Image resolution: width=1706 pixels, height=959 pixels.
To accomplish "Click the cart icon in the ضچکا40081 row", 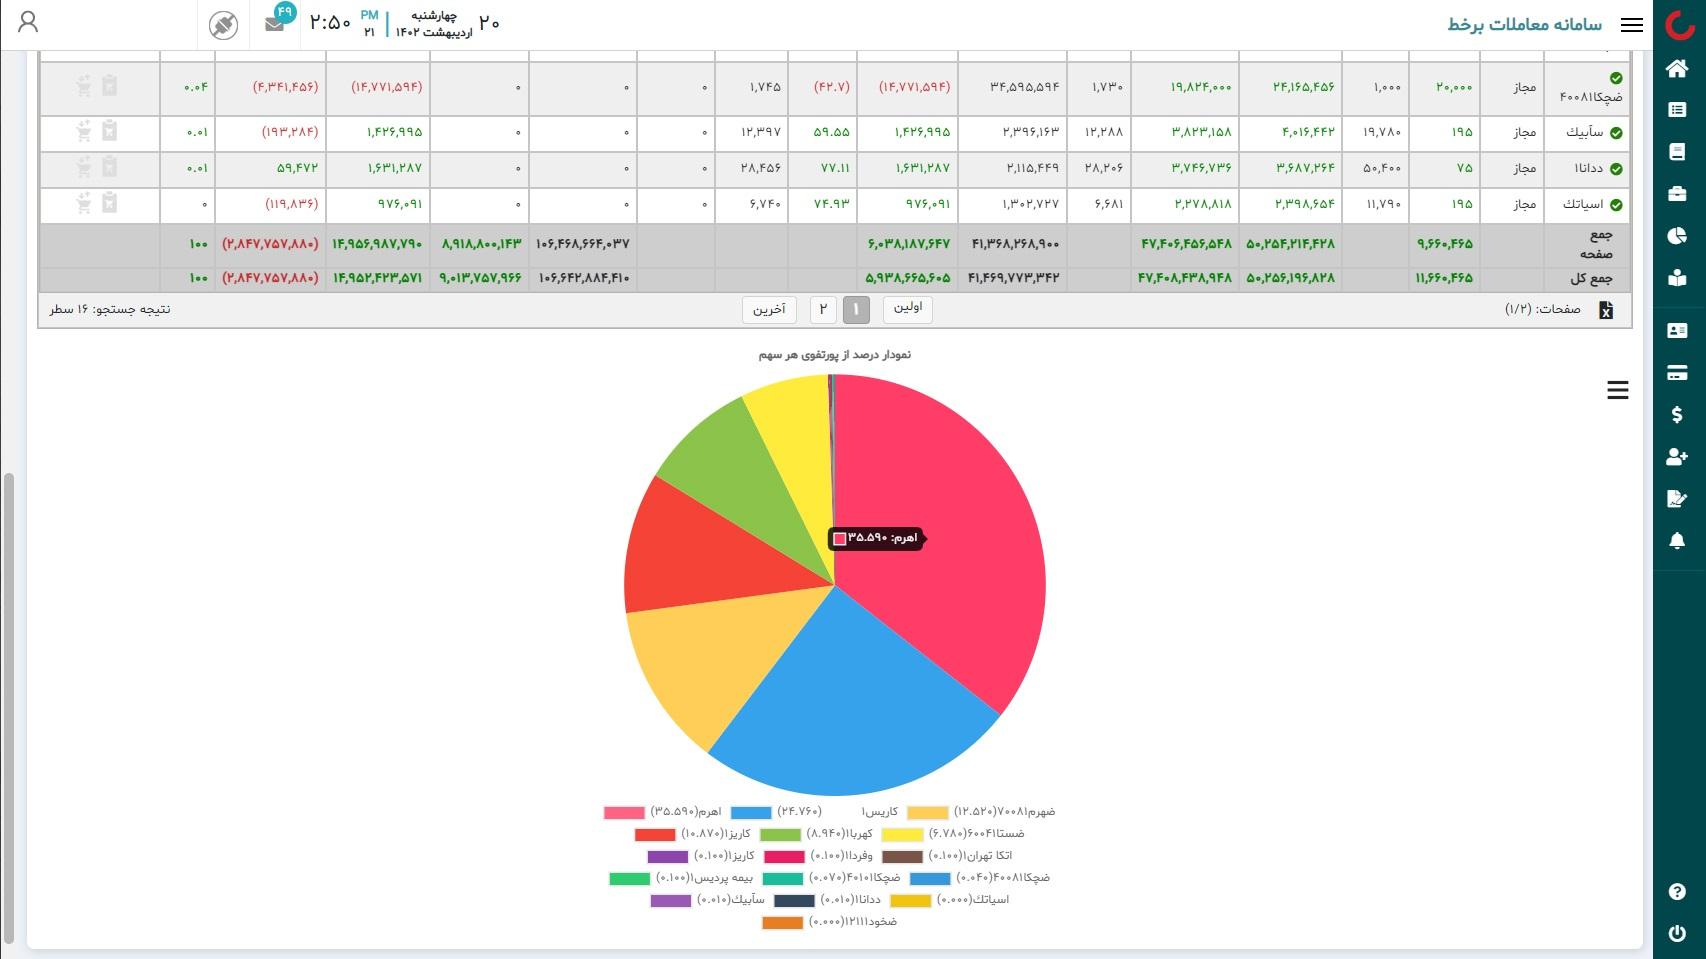I will click(83, 86).
